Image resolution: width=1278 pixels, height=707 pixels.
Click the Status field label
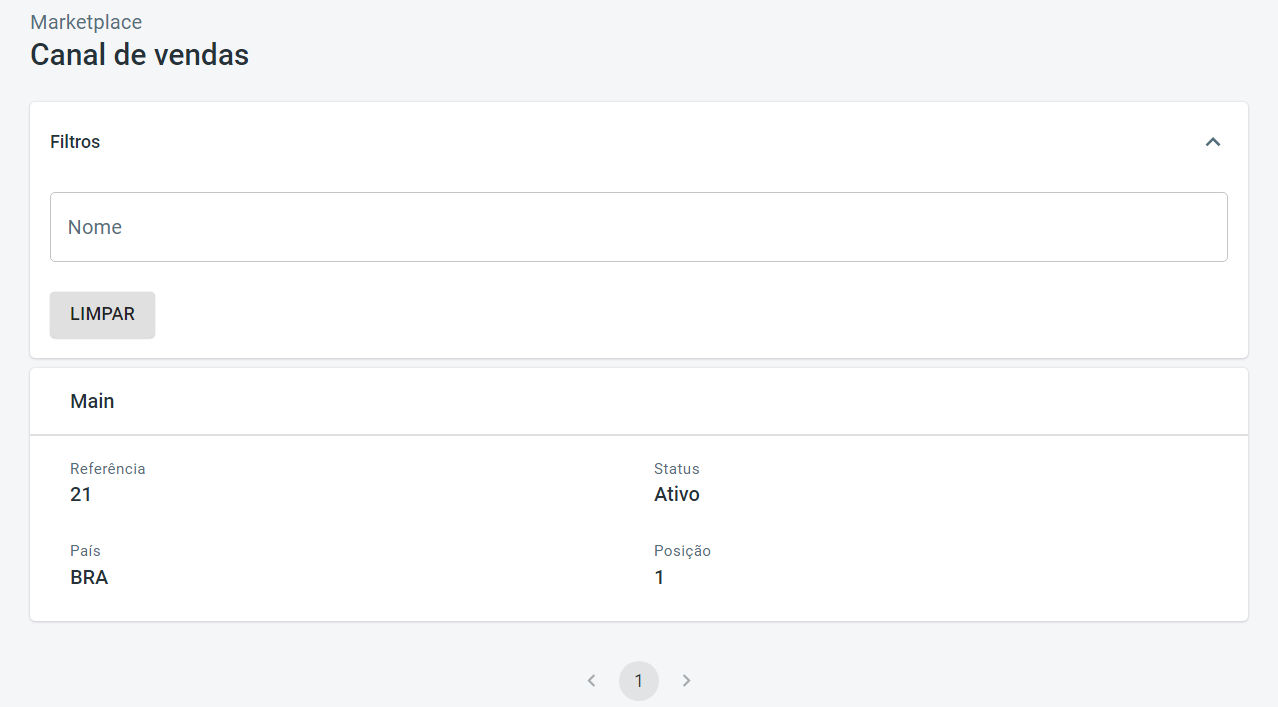pyautogui.click(x=677, y=469)
